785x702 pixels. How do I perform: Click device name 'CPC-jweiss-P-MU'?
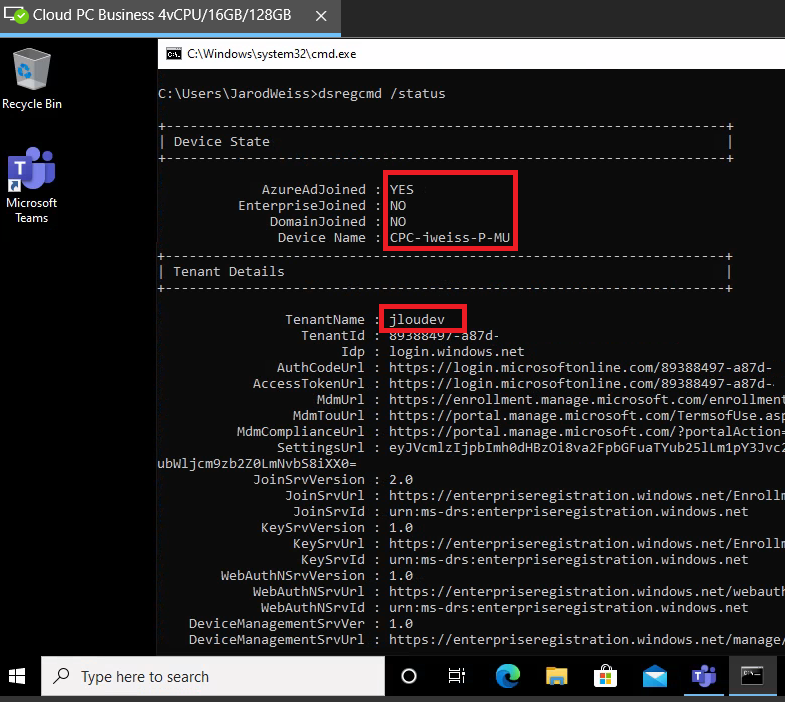point(450,238)
